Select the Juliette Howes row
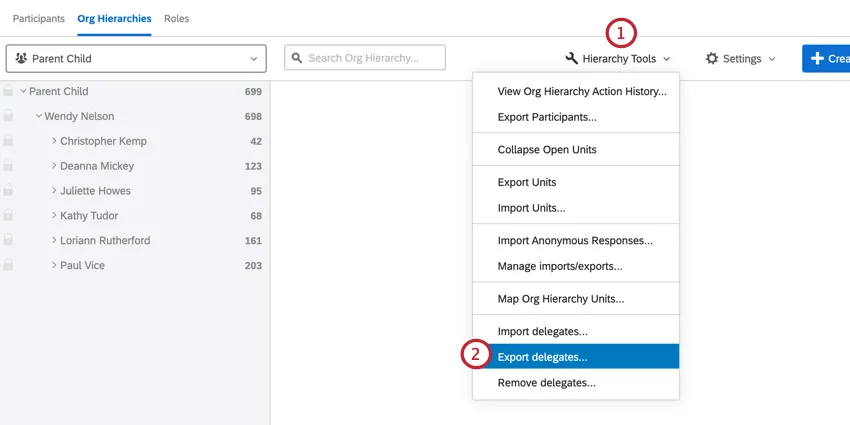This screenshot has height=425, width=850. (95, 191)
